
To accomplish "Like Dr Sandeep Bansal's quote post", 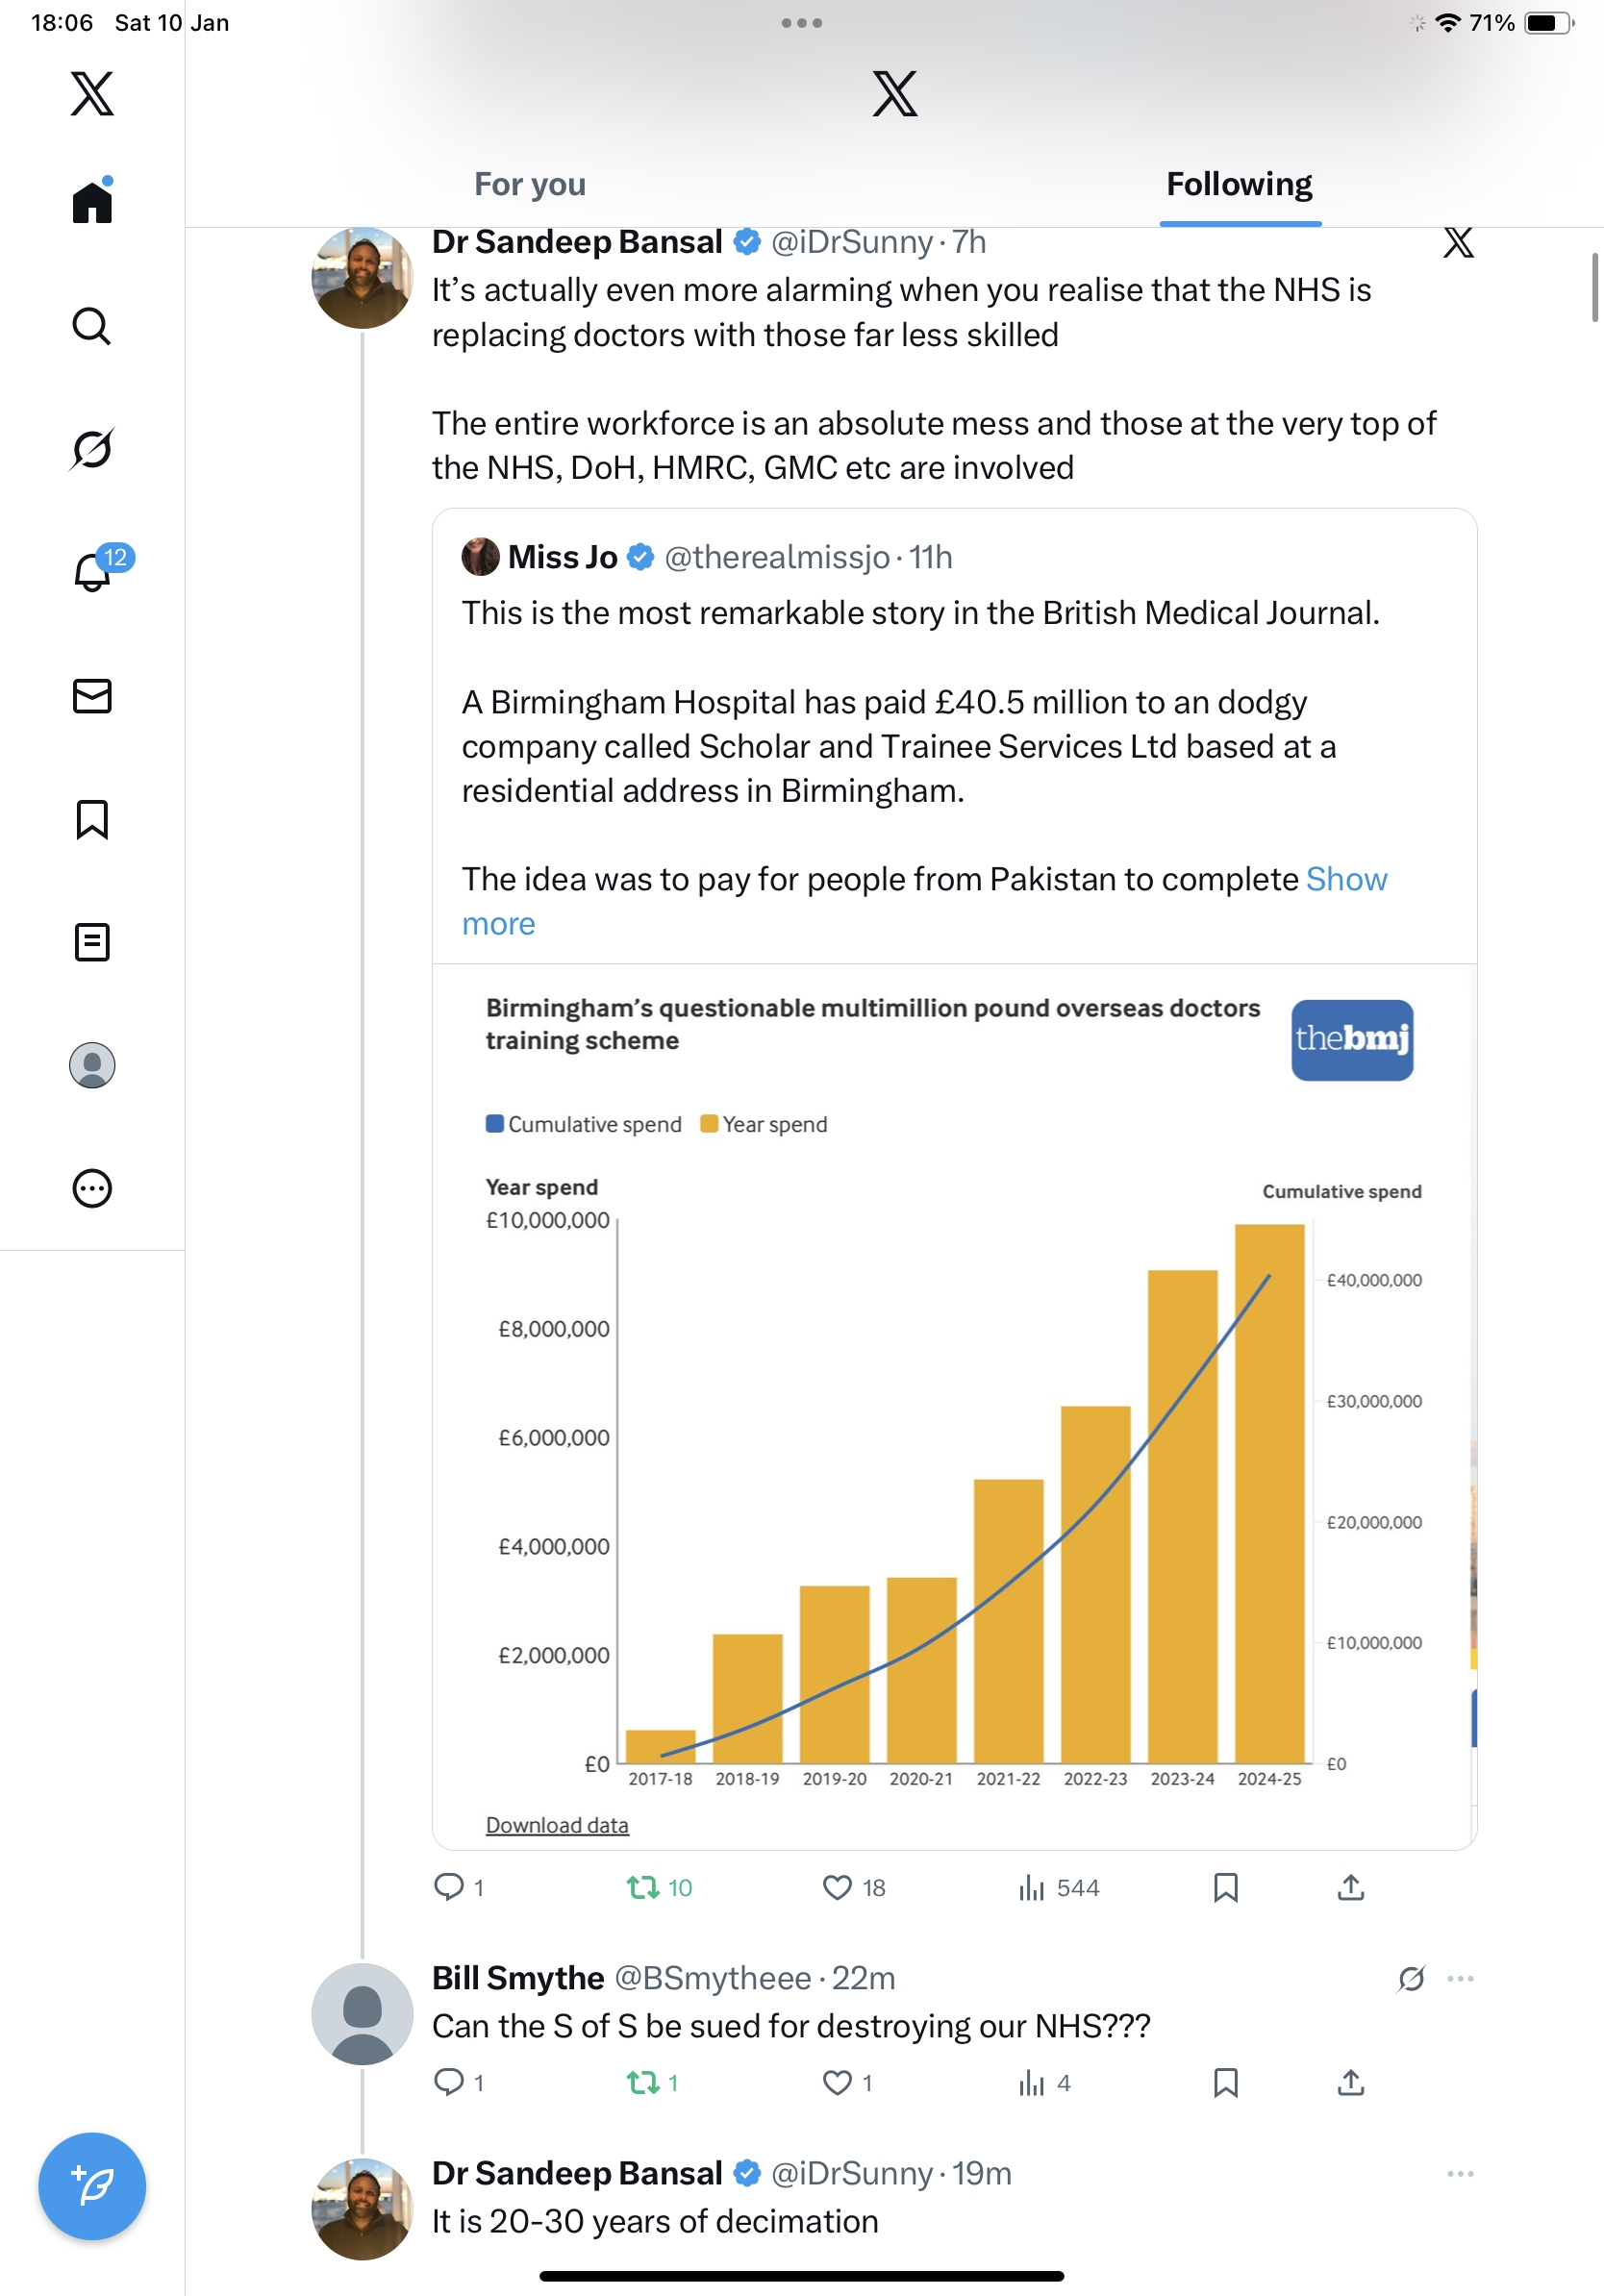I will coord(837,1887).
